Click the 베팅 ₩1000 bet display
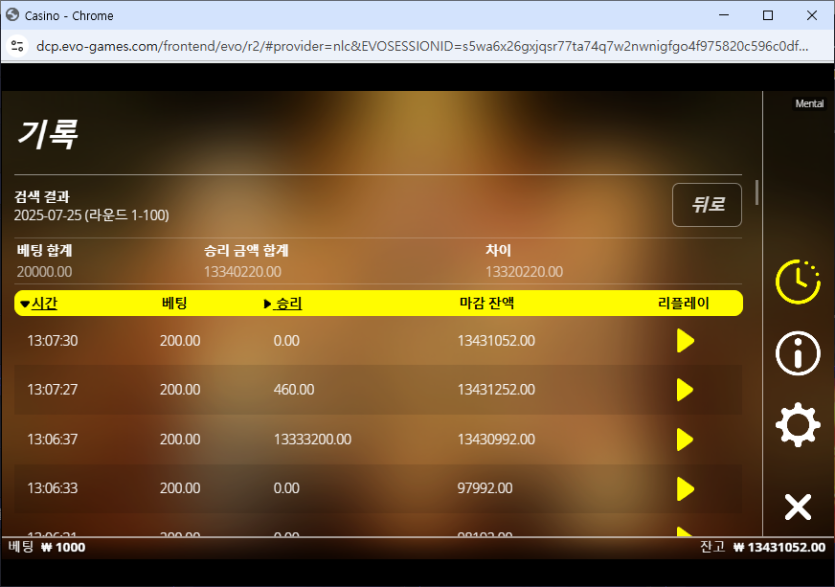835x587 pixels. point(47,547)
